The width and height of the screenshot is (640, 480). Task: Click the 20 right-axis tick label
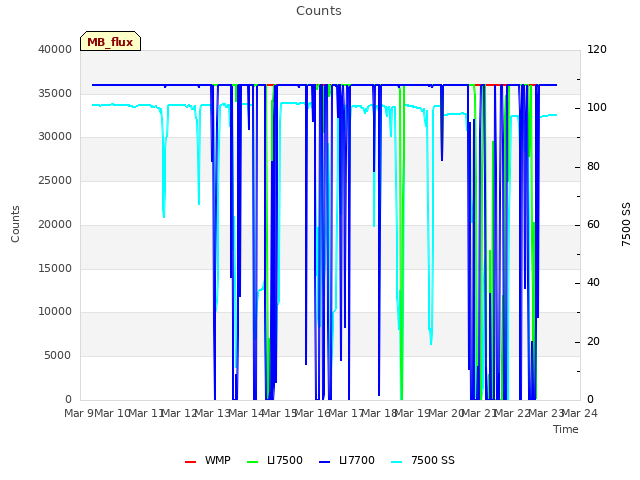coord(593,341)
